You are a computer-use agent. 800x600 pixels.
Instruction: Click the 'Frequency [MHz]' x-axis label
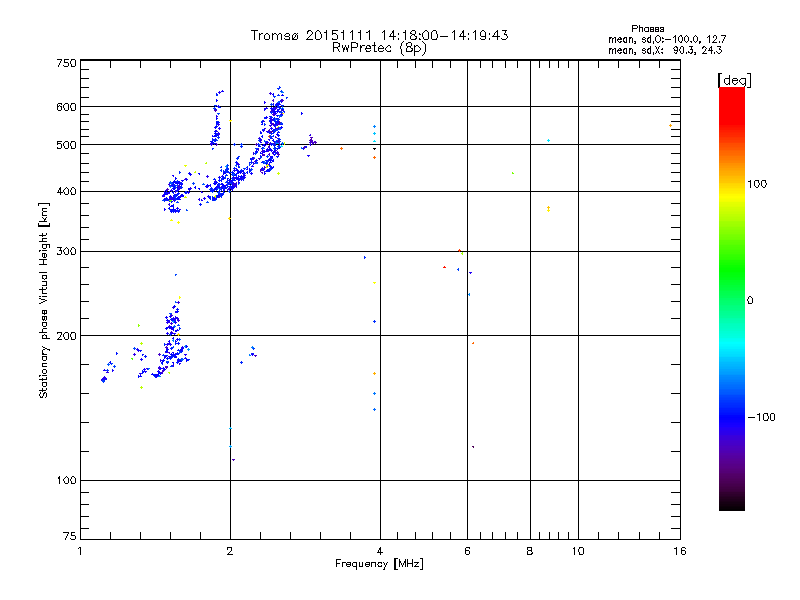click(379, 564)
